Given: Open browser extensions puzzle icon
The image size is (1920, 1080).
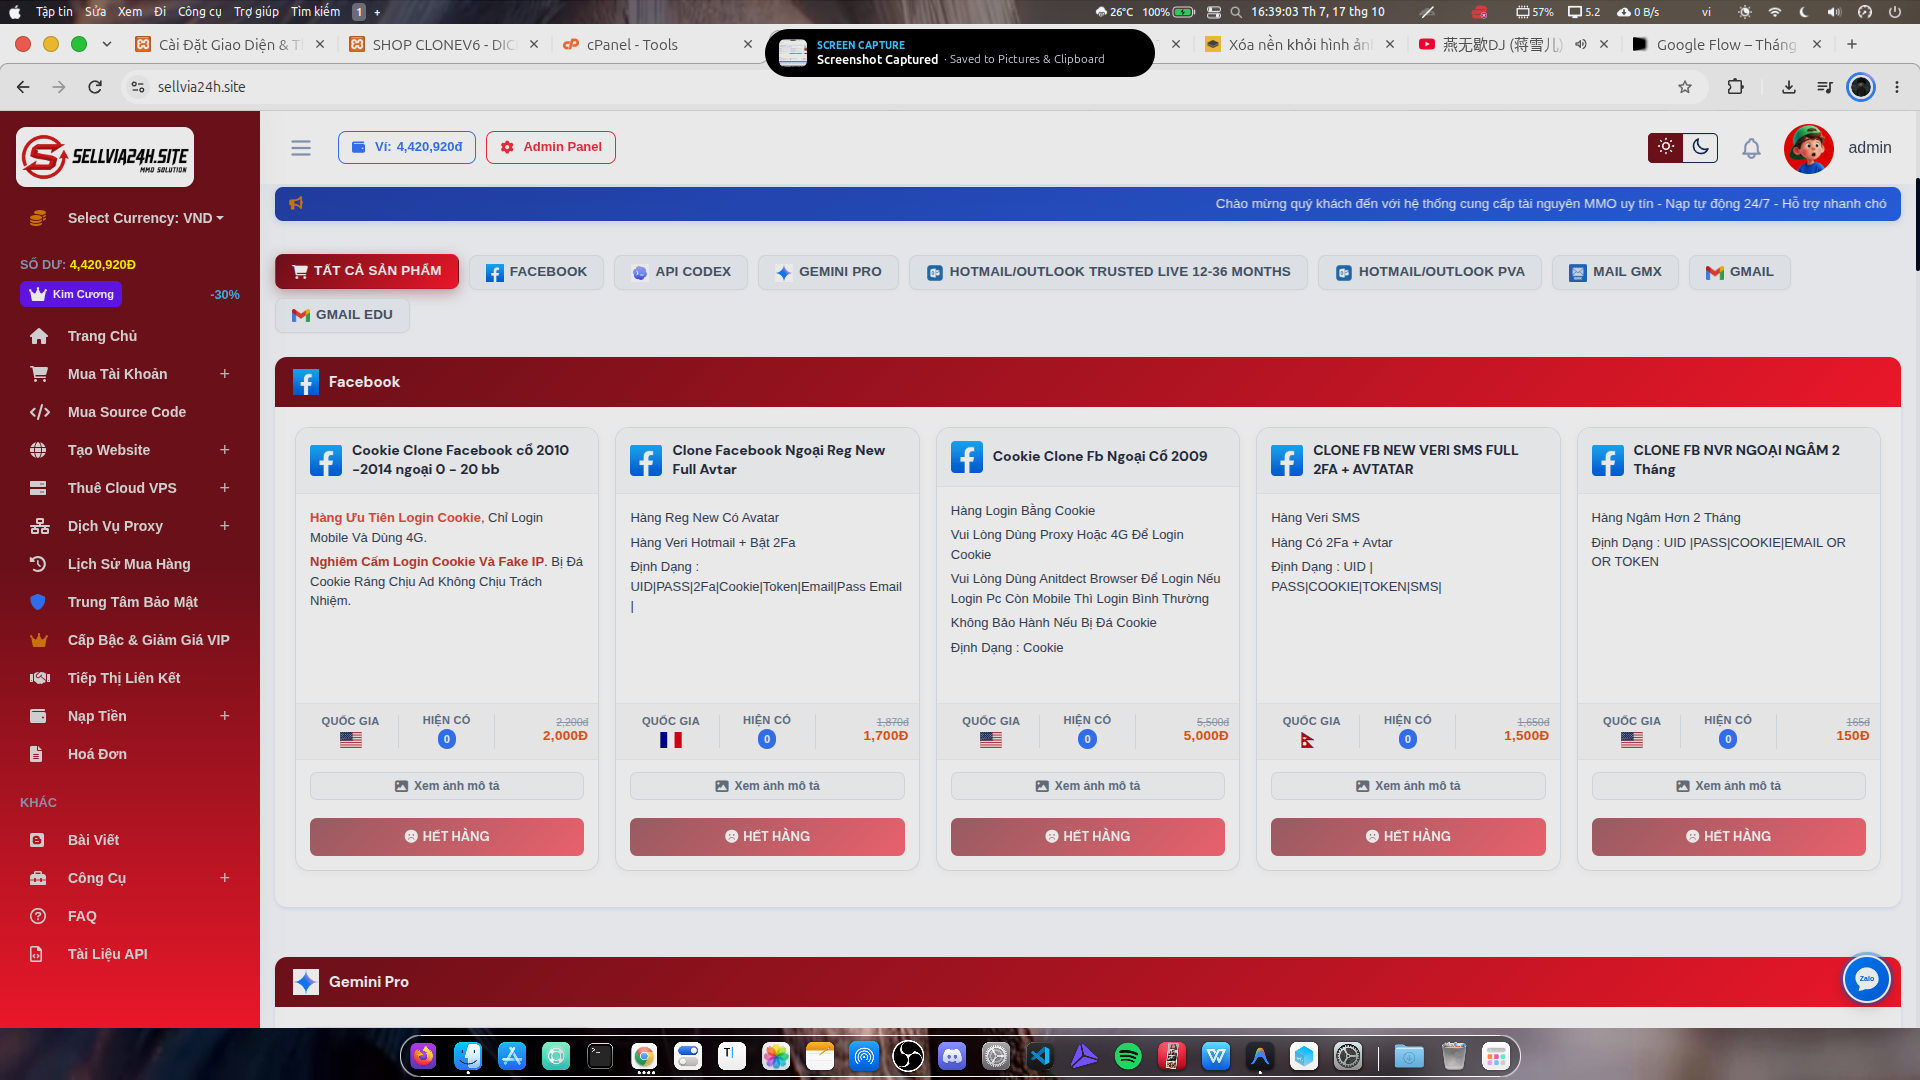Looking at the screenshot, I should coord(1735,87).
